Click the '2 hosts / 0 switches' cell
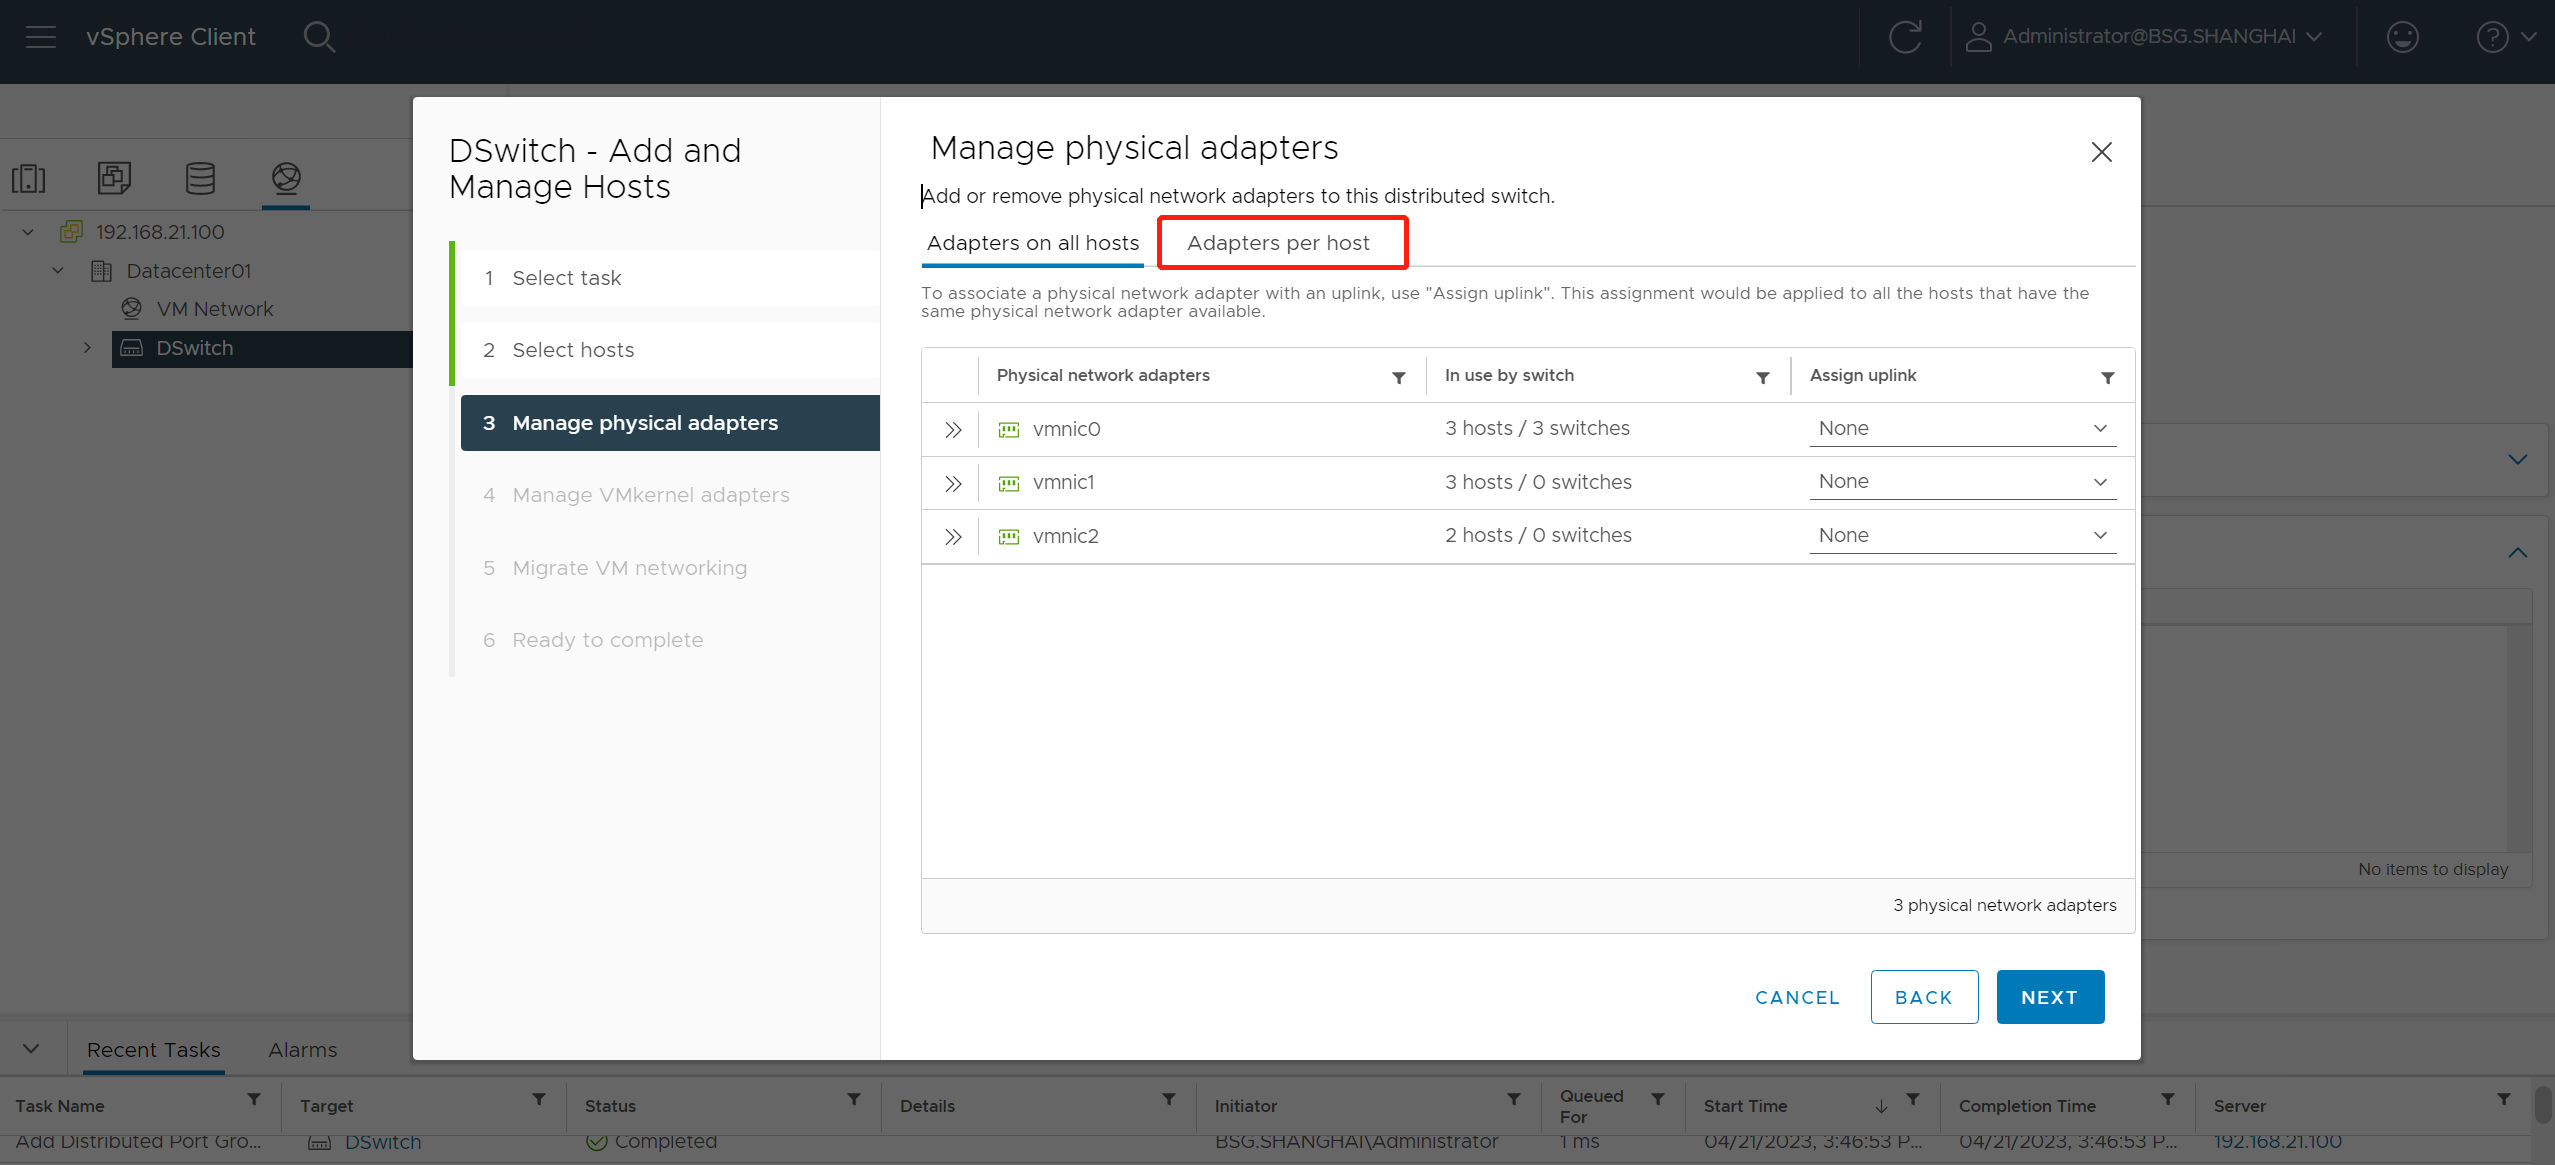The height and width of the screenshot is (1165, 2555). [x=1538, y=535]
